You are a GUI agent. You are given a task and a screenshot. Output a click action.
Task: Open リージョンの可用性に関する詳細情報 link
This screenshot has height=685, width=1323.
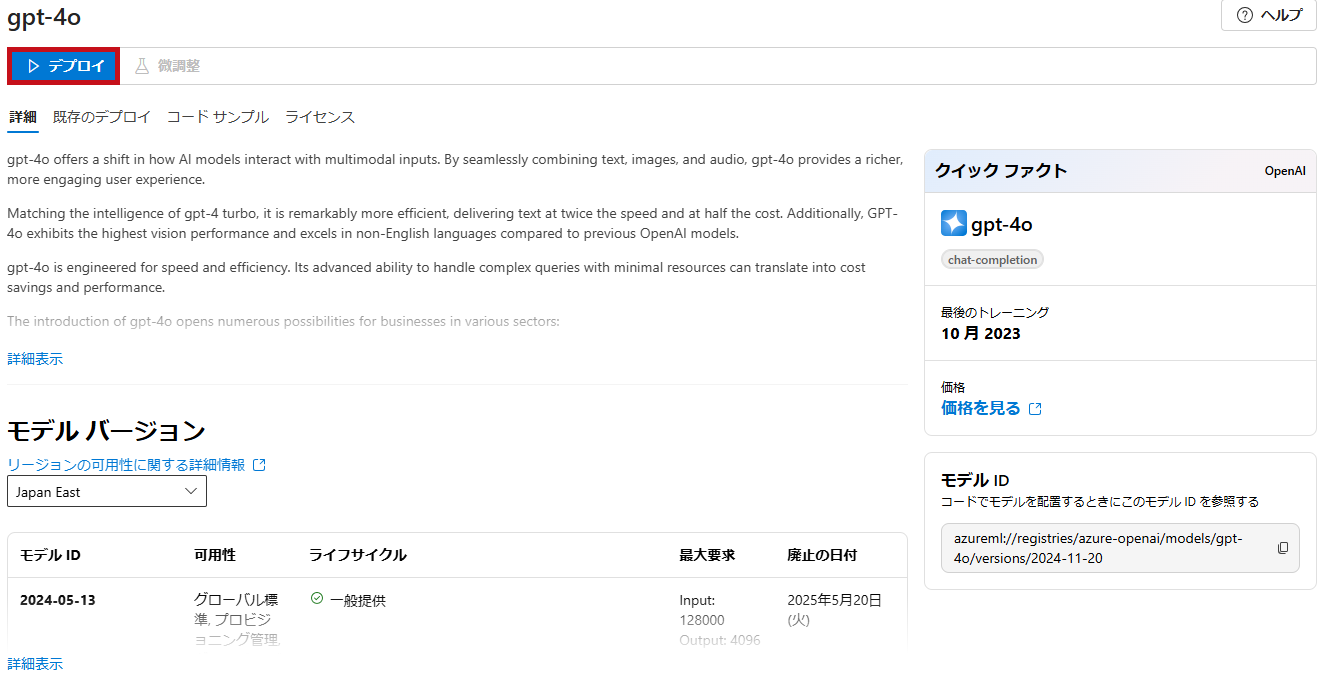126,465
